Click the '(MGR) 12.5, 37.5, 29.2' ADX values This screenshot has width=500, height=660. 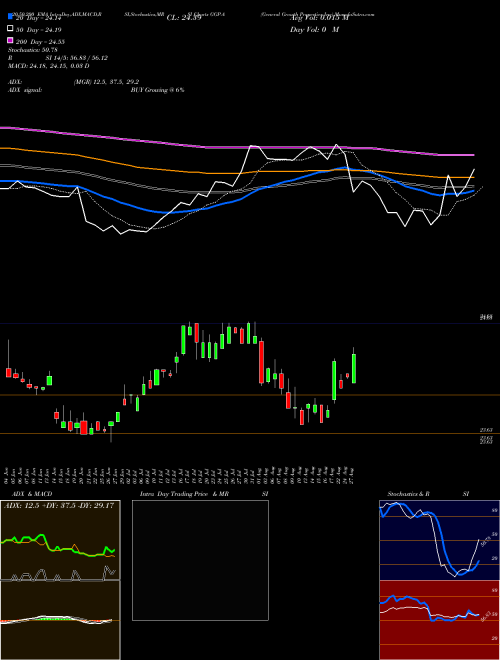point(106,82)
